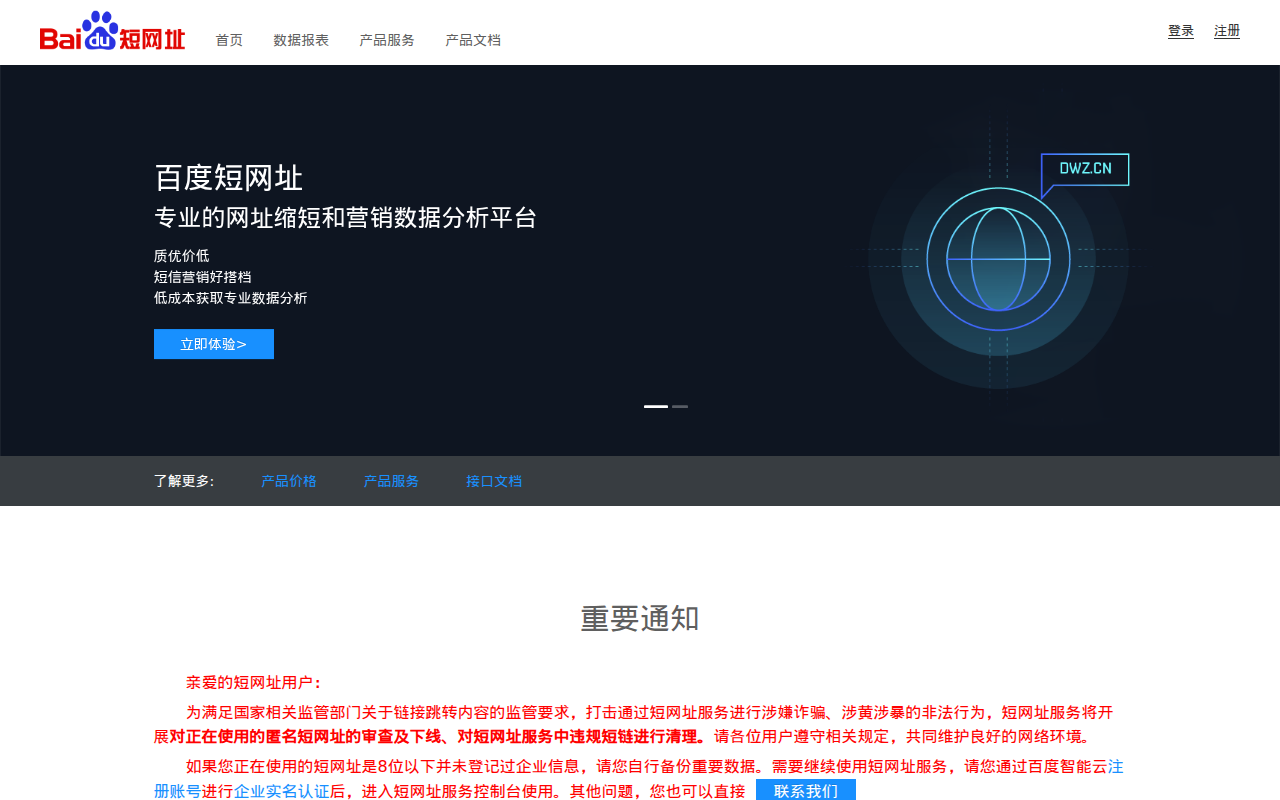Open the 接口文档 link
Screen dimensions: 1280x800
coord(494,481)
